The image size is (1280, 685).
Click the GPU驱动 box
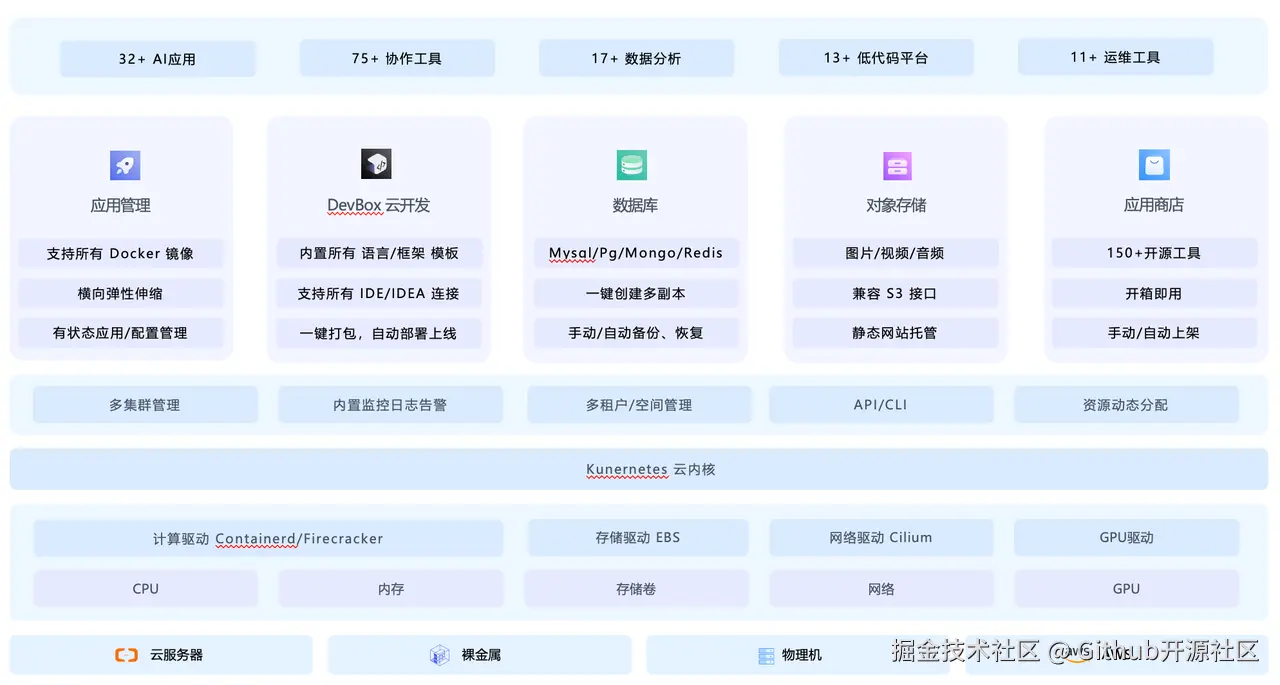1126,537
